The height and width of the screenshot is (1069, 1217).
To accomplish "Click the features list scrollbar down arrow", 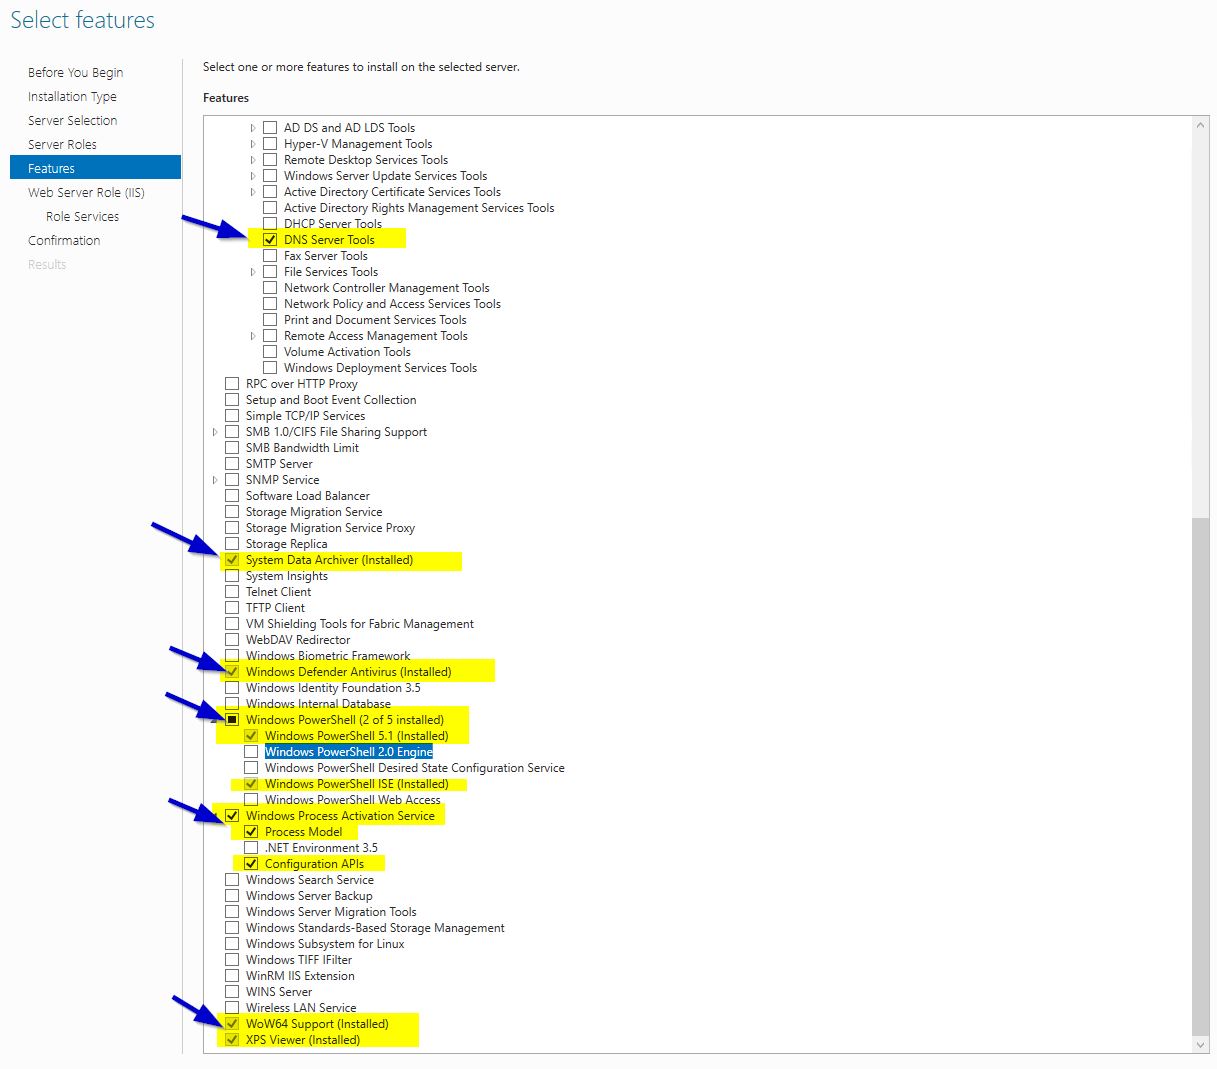I will click(x=1201, y=1045).
